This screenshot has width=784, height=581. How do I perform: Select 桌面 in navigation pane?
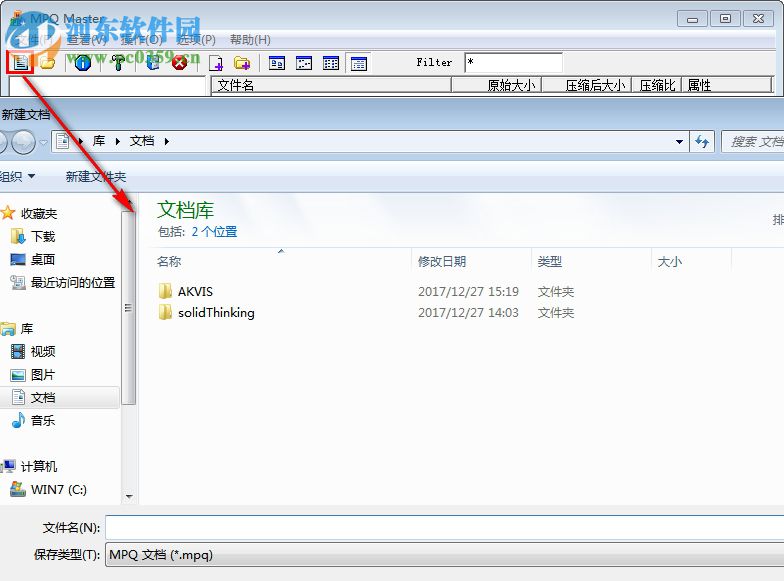42,260
